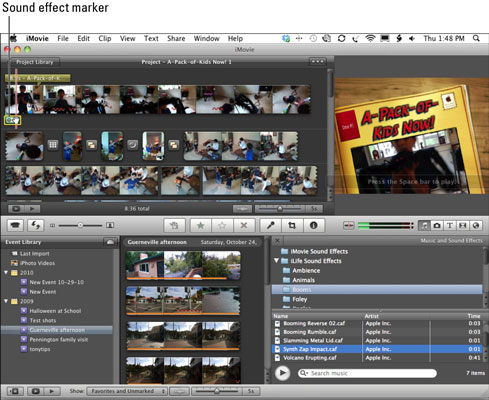Open the Edit menu

pyautogui.click(x=83, y=38)
